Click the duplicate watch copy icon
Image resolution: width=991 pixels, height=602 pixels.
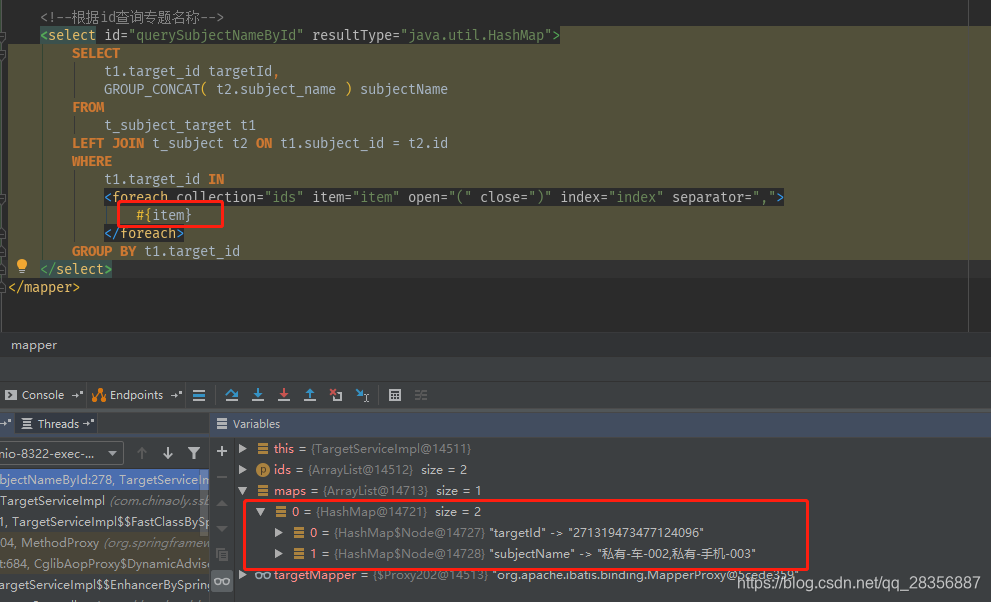coord(222,555)
